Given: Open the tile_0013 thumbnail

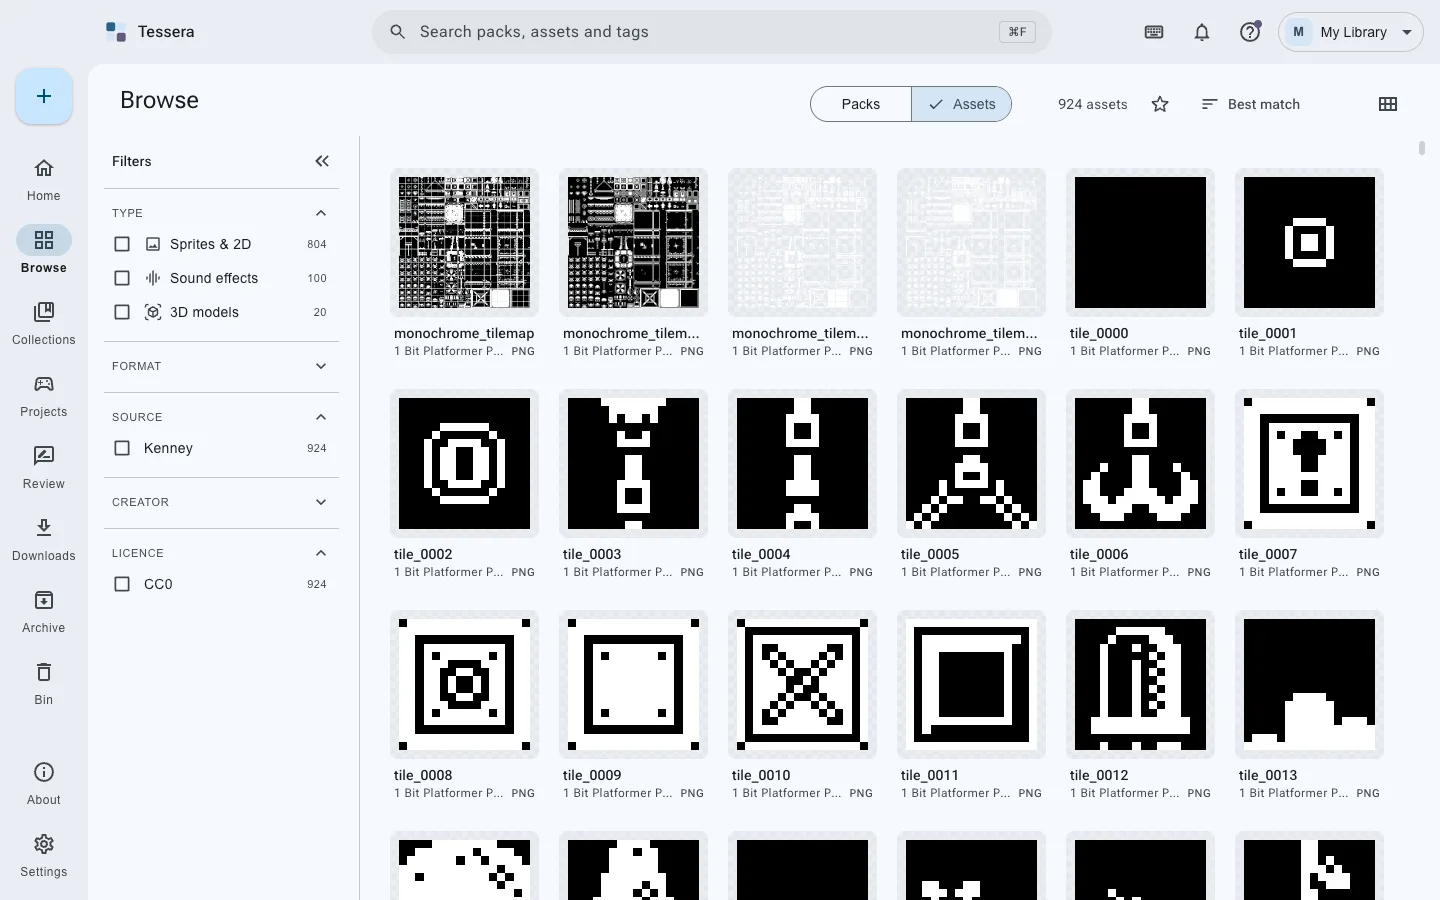Looking at the screenshot, I should 1309,685.
